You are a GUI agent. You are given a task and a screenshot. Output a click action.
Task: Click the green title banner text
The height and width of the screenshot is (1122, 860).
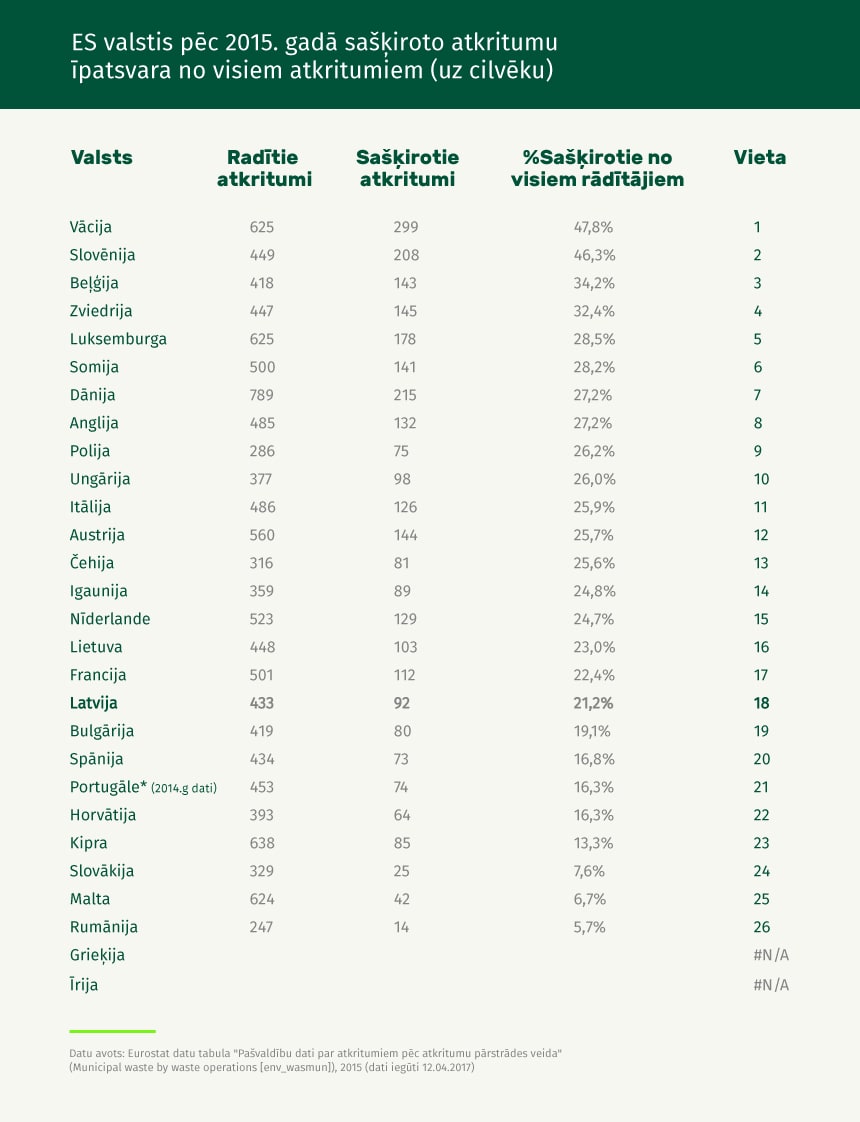pos(314,56)
